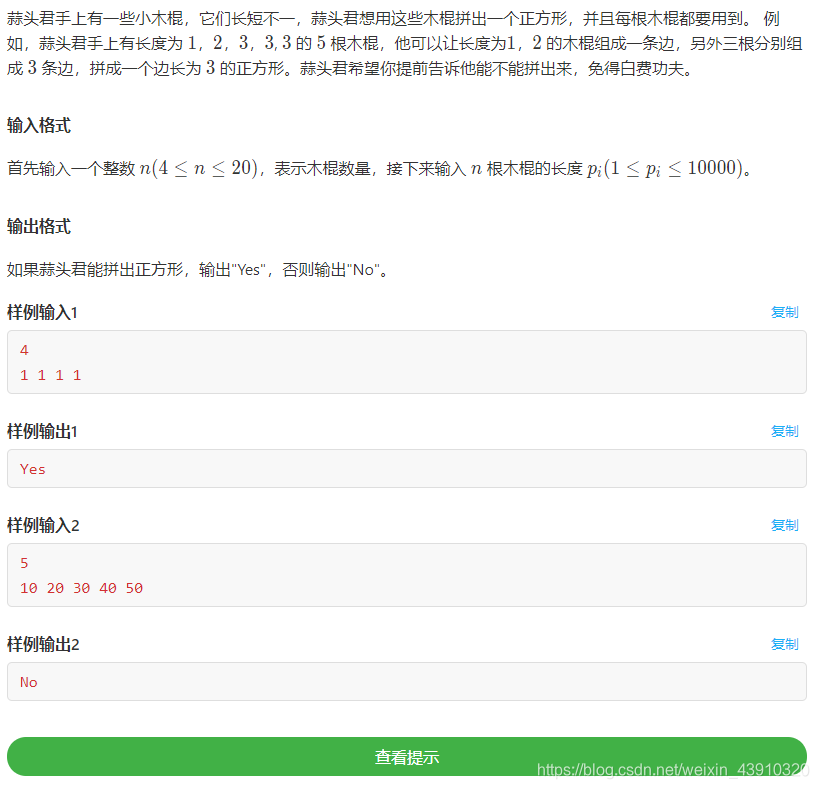The width and height of the screenshot is (819, 789).
Task: Copy sample input 1 via 复制 link
Action: point(785,312)
